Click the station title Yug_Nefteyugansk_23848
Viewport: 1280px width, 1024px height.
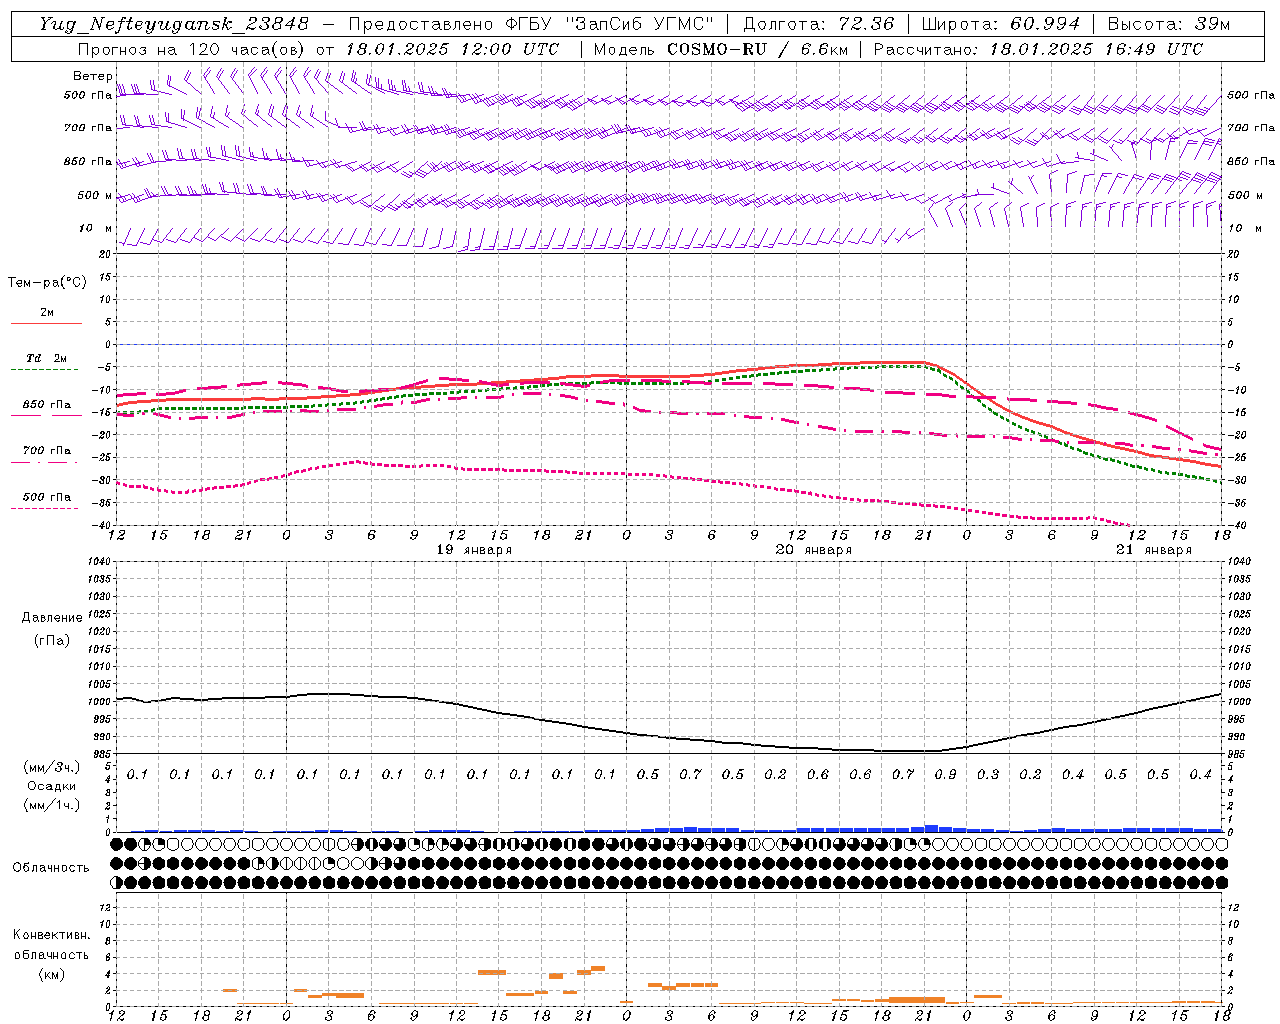click(x=174, y=24)
